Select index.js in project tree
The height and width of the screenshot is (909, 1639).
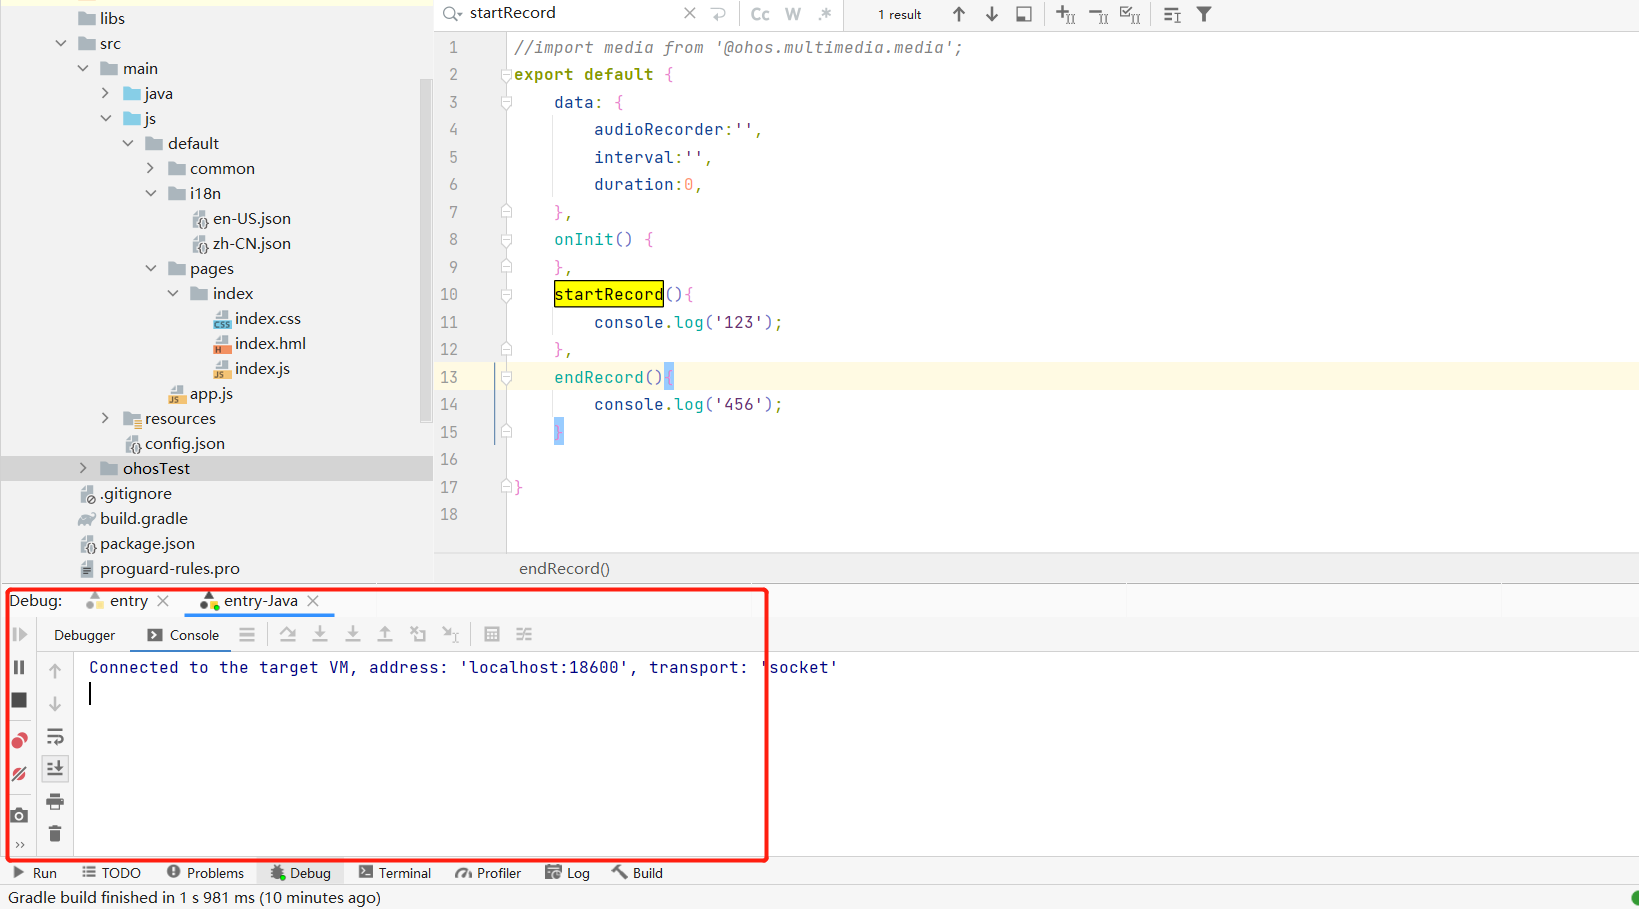tap(252, 368)
